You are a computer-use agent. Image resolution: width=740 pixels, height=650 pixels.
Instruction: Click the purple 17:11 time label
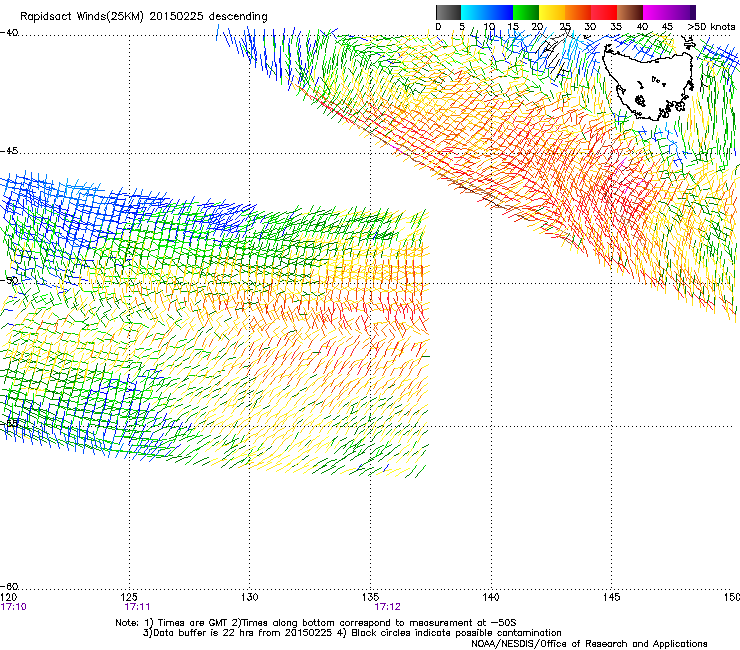tap(137, 607)
